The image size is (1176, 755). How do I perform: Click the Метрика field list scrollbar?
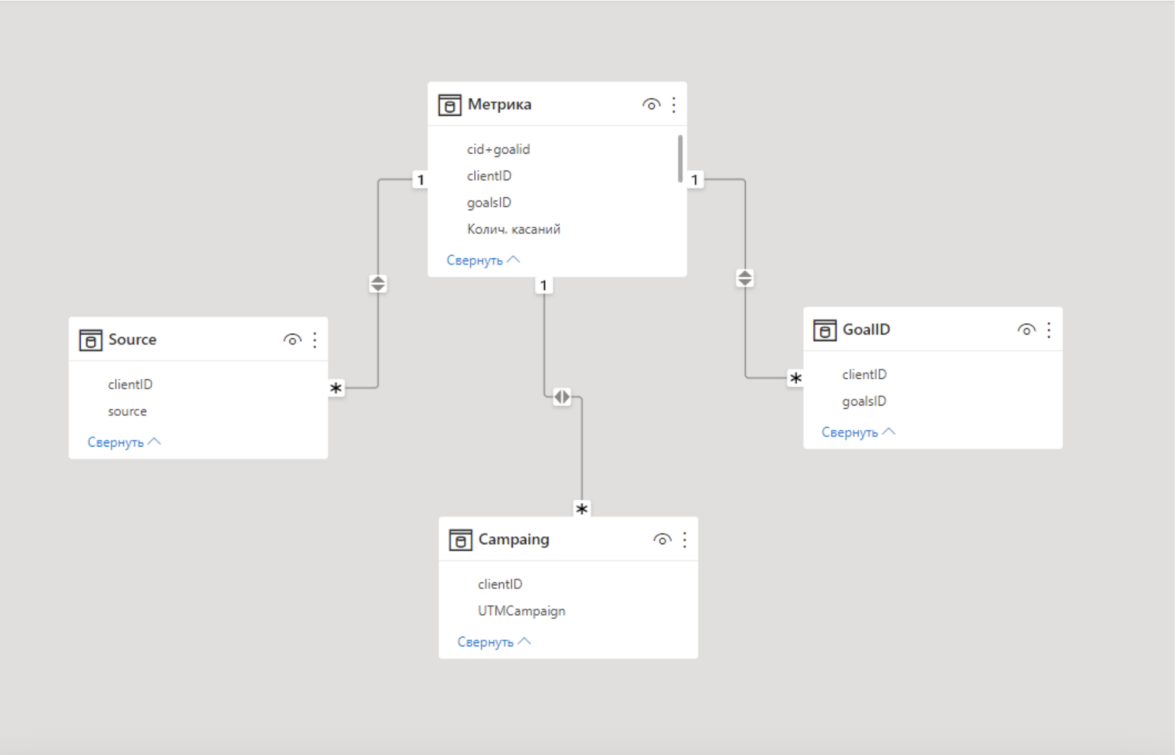point(681,158)
